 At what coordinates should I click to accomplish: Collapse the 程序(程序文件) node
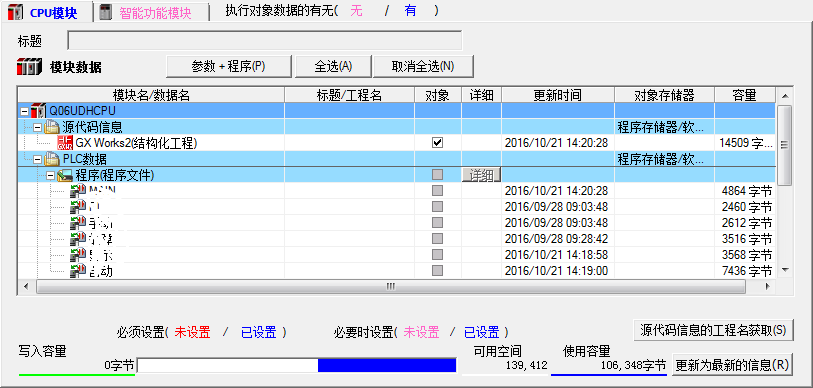click(50, 175)
